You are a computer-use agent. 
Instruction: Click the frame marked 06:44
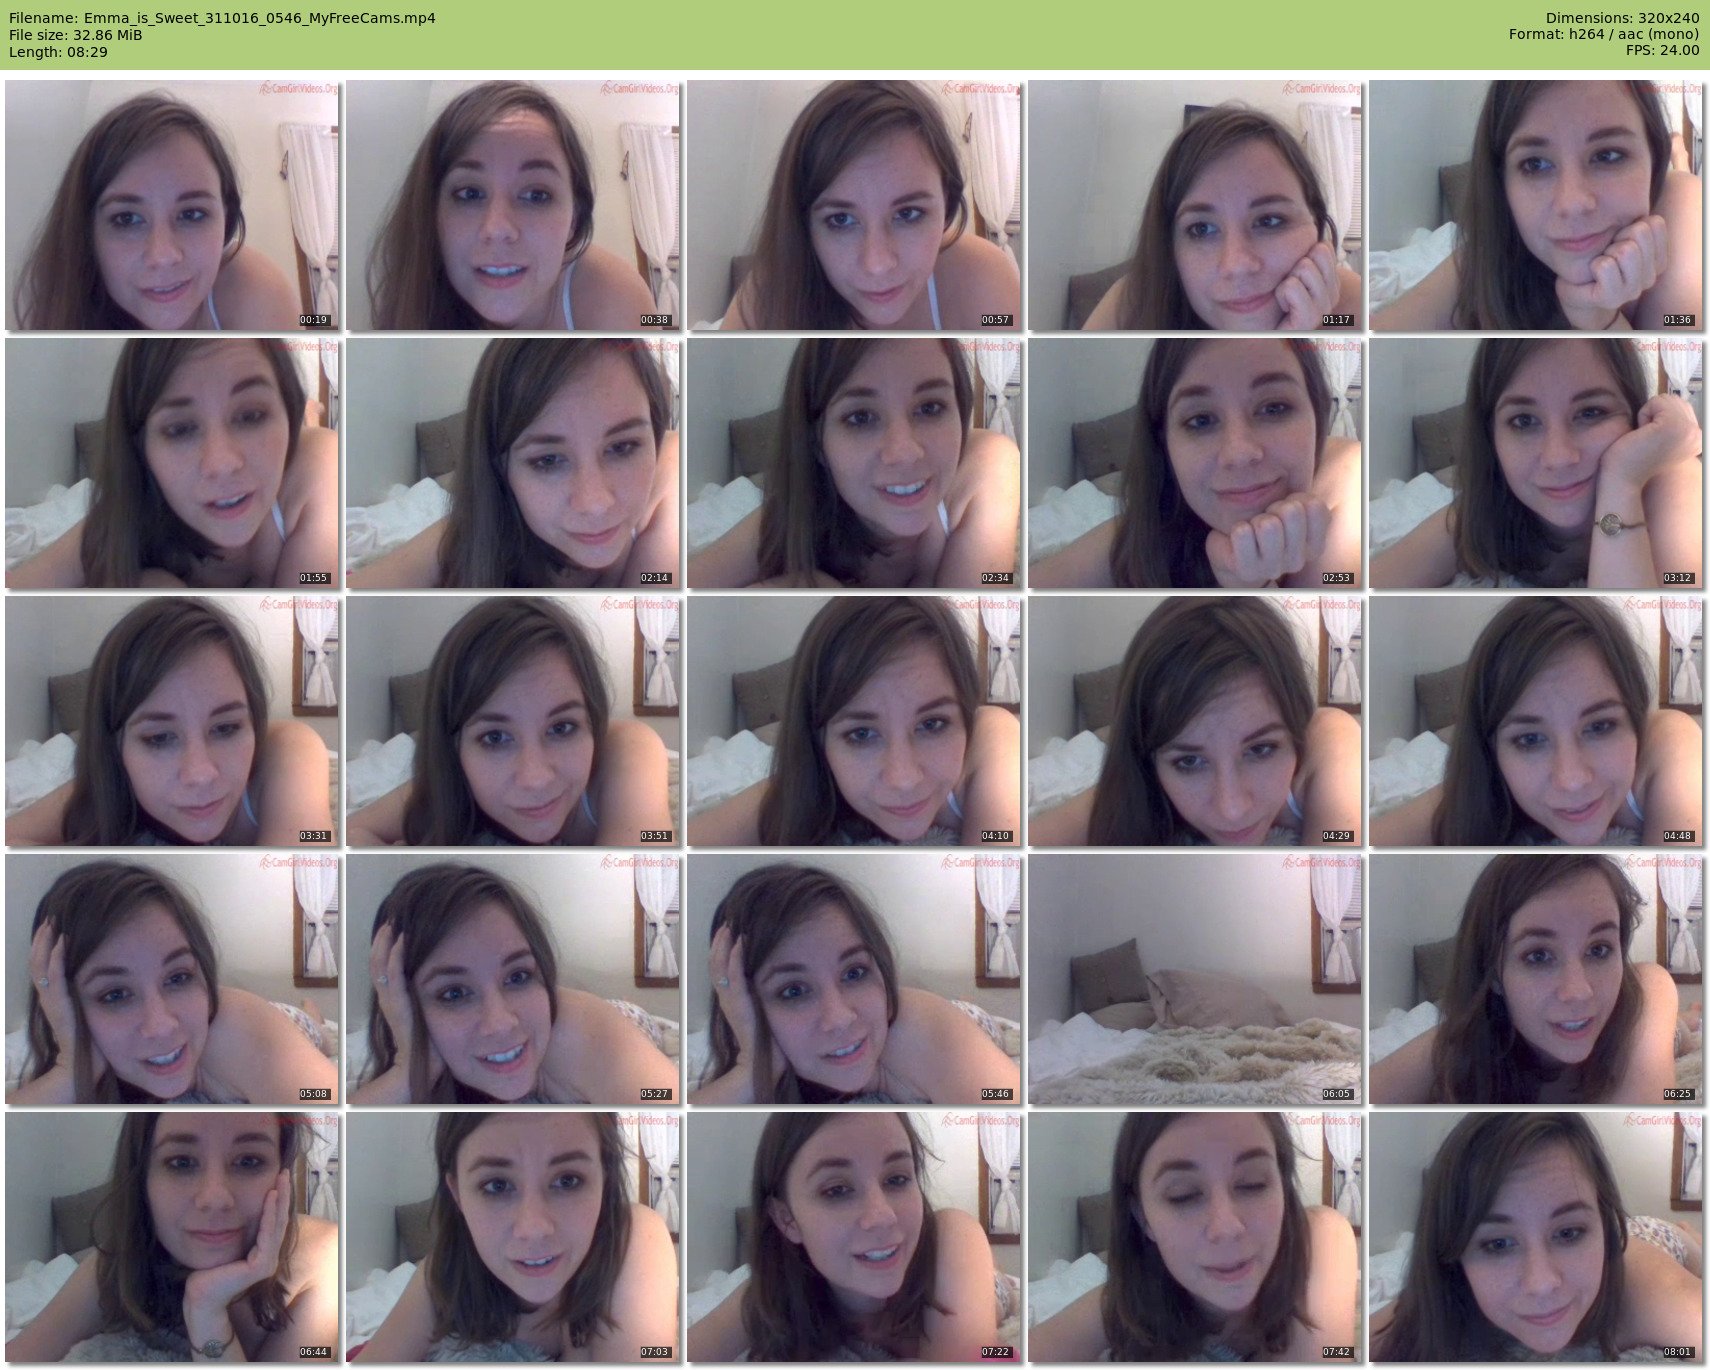point(172,1237)
